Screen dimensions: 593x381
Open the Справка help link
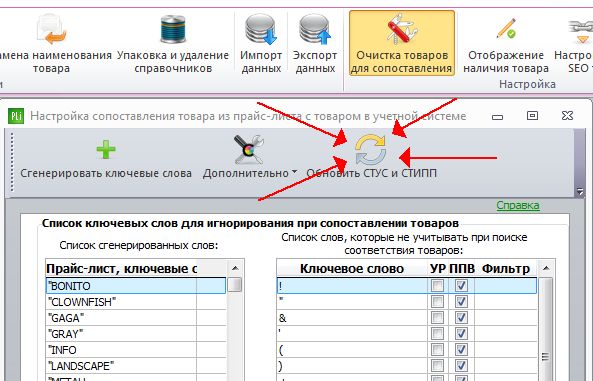pyautogui.click(x=518, y=205)
